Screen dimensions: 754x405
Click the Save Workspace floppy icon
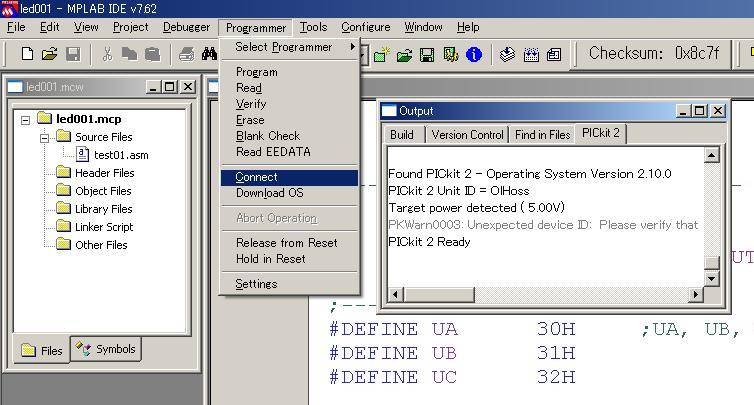(427, 54)
